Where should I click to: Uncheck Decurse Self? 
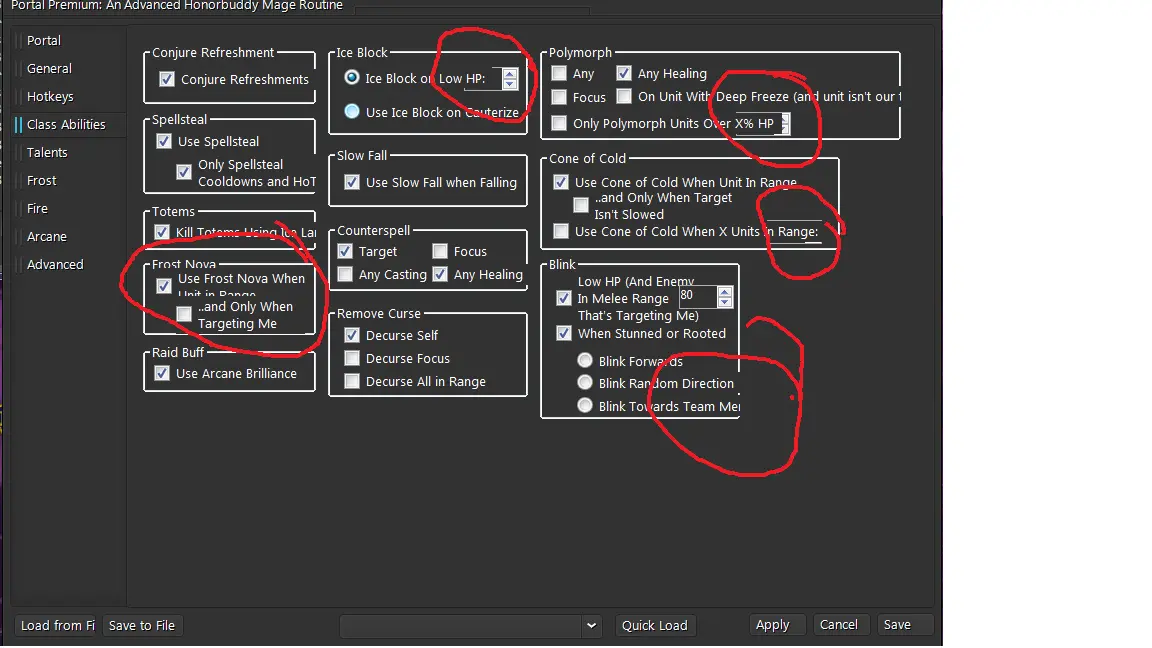352,335
